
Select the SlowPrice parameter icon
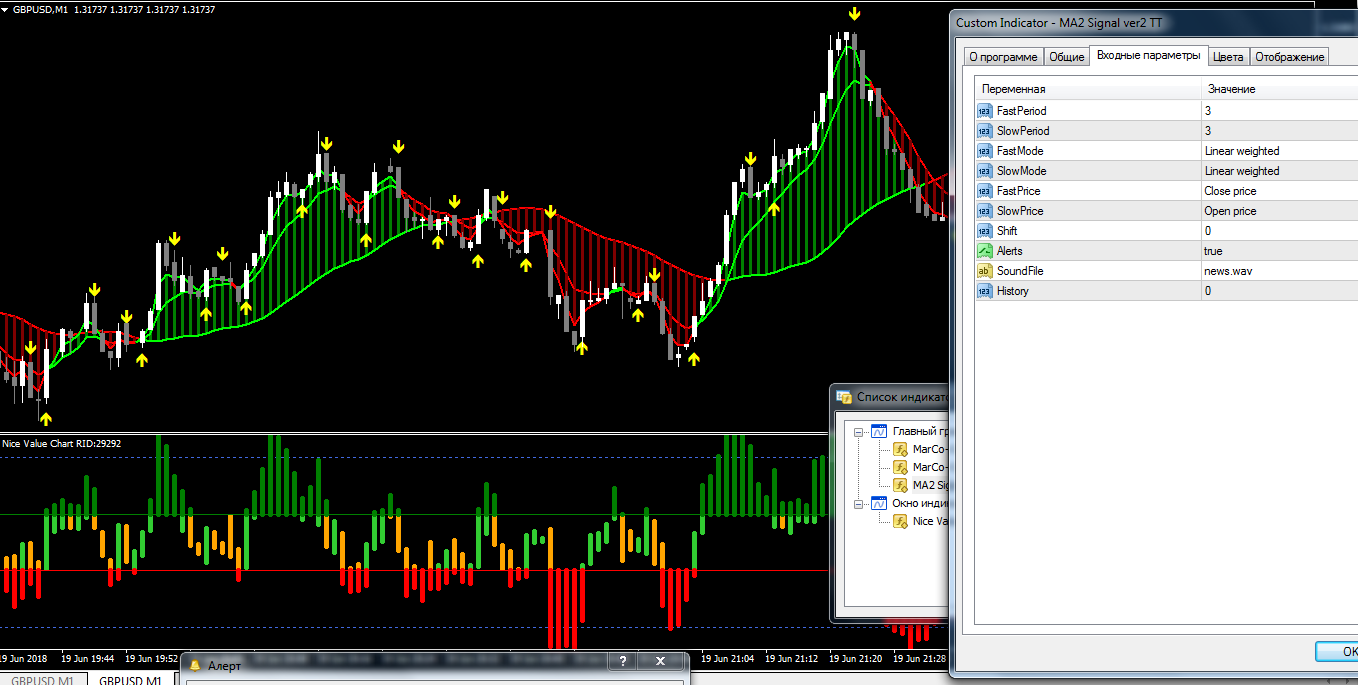tap(985, 211)
